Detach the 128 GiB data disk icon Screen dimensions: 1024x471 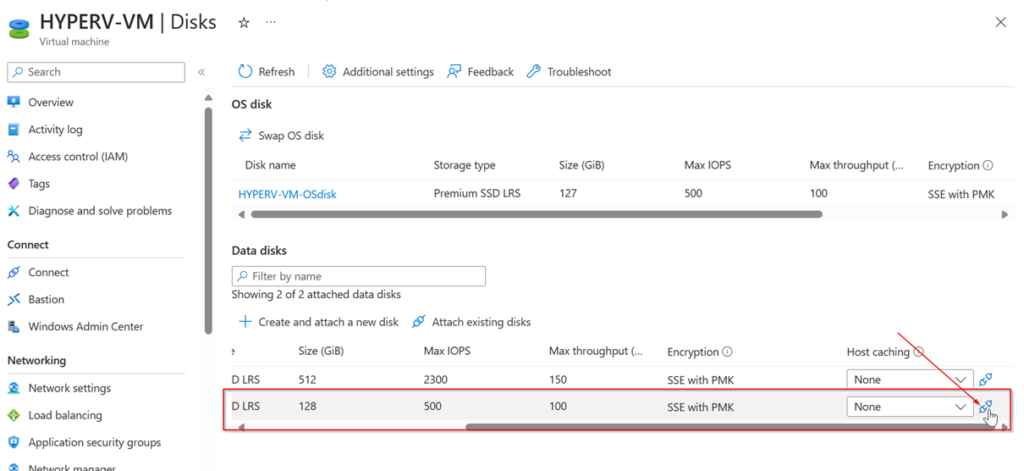pyautogui.click(x=986, y=406)
